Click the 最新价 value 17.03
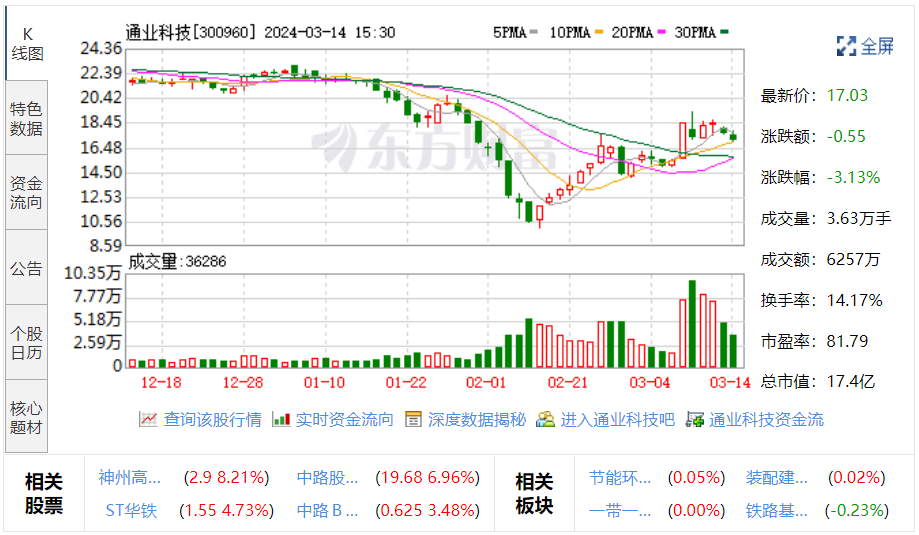 click(847, 96)
